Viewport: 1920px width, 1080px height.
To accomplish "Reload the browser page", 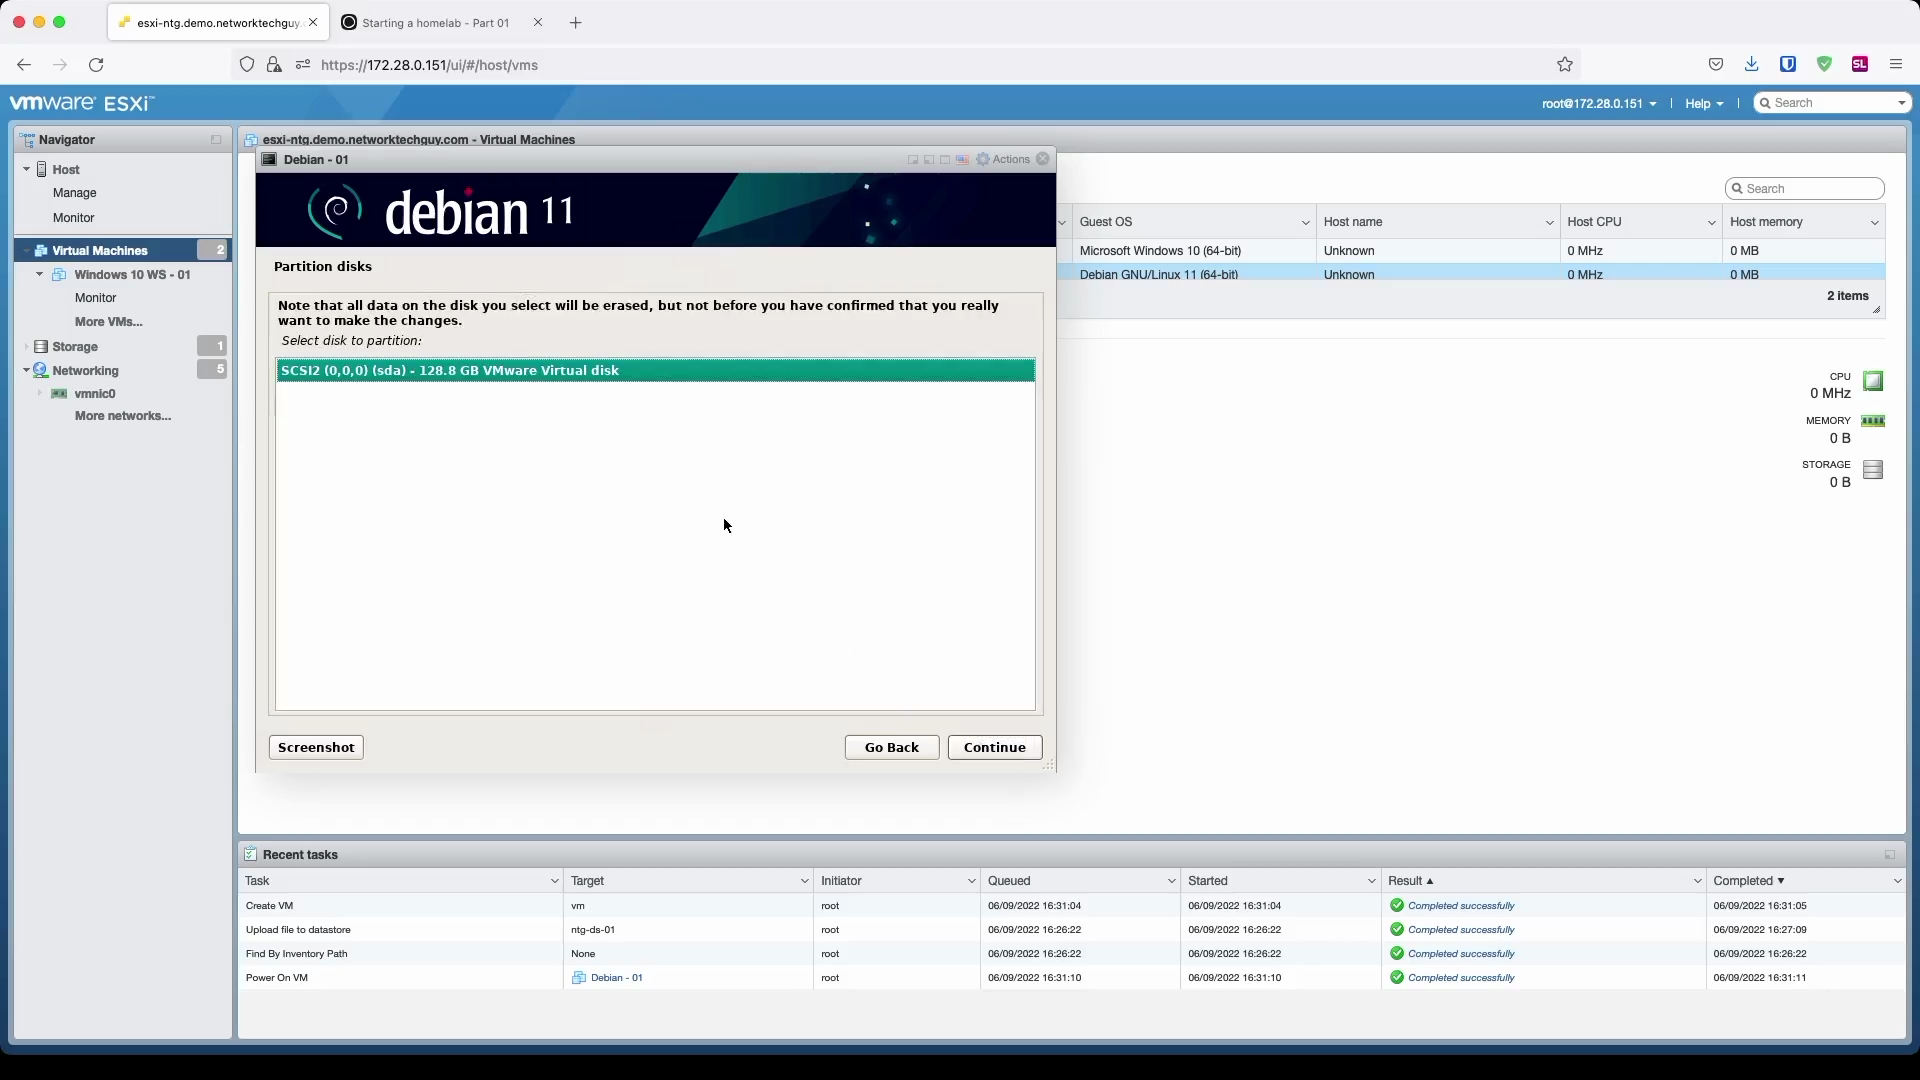I will coord(96,65).
